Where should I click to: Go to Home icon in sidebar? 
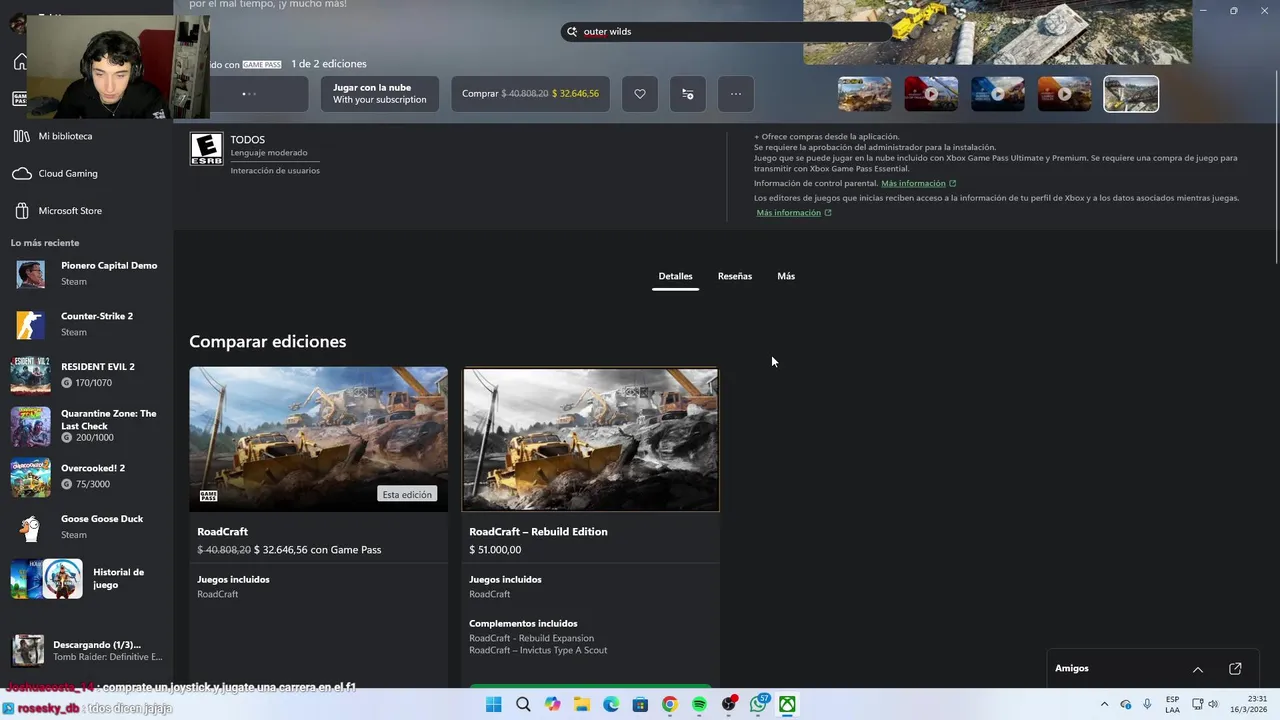pyautogui.click(x=19, y=62)
